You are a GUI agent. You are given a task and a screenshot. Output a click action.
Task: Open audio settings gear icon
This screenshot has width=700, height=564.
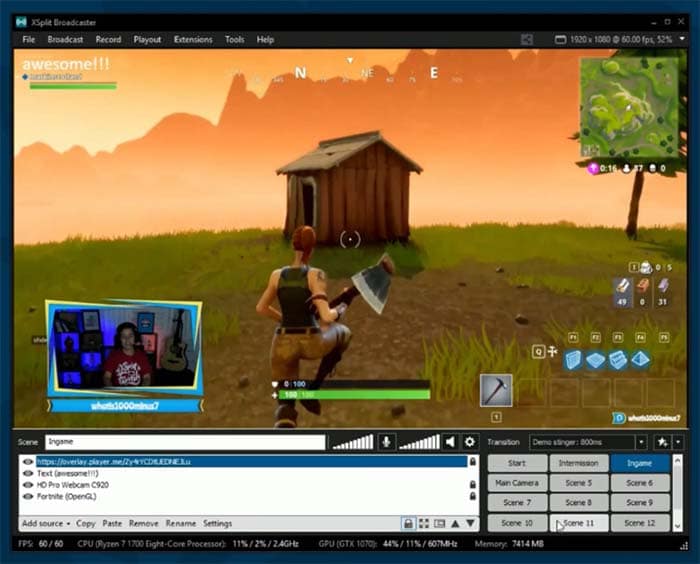pos(470,442)
